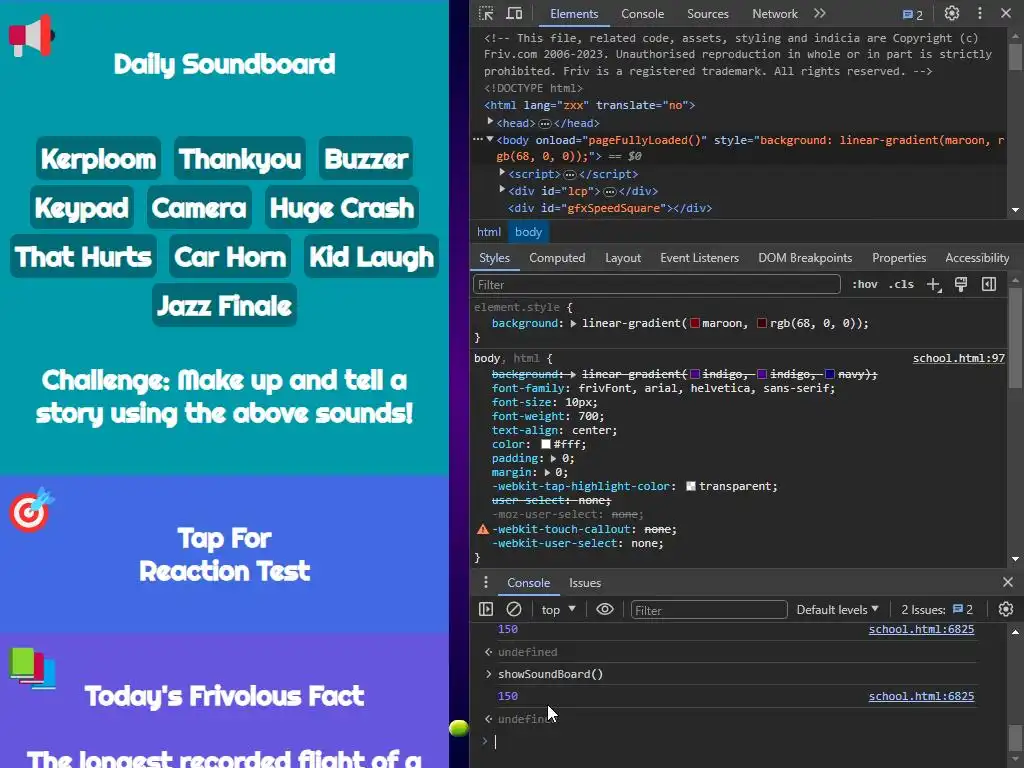Expand the linear-gradient background value in element.style
1024x768 pixels.
tap(573, 323)
